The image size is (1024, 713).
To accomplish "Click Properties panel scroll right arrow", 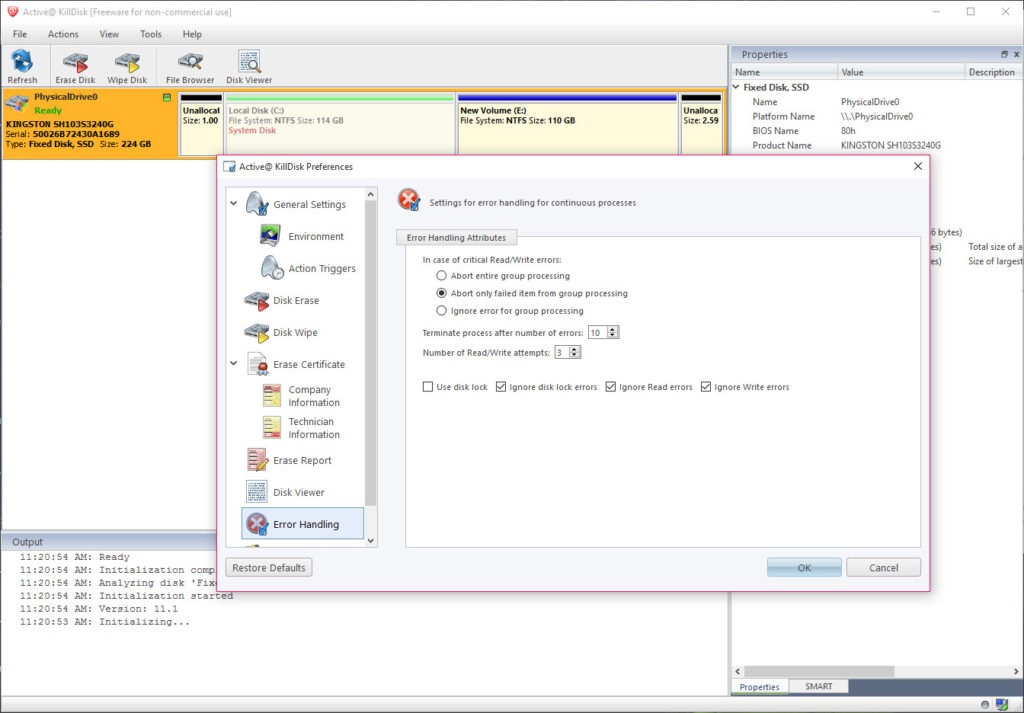I will point(1017,671).
